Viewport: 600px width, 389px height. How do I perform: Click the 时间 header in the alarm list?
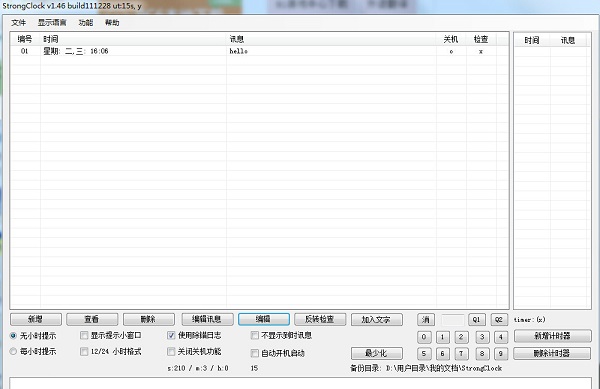pyautogui.click(x=134, y=39)
